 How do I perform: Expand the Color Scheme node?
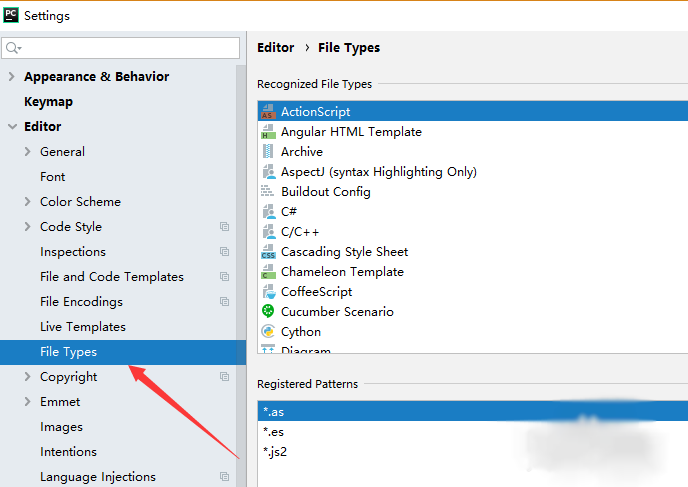point(27,202)
